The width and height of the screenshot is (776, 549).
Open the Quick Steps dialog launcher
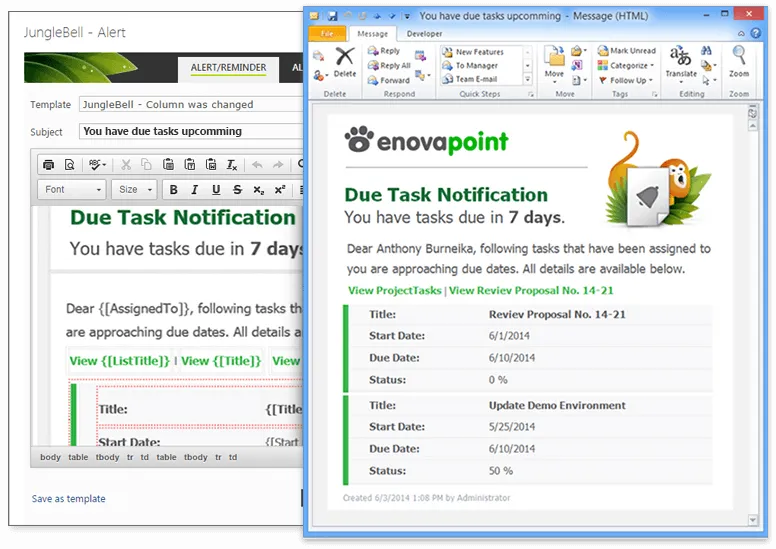click(531, 94)
